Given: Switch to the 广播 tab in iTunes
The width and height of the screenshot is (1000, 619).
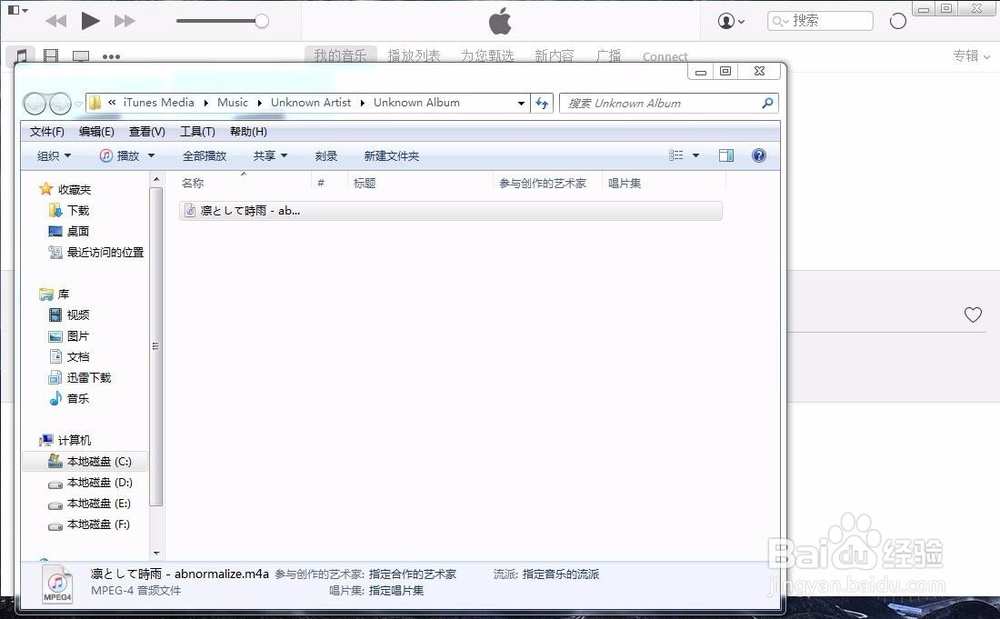Looking at the screenshot, I should point(608,56).
